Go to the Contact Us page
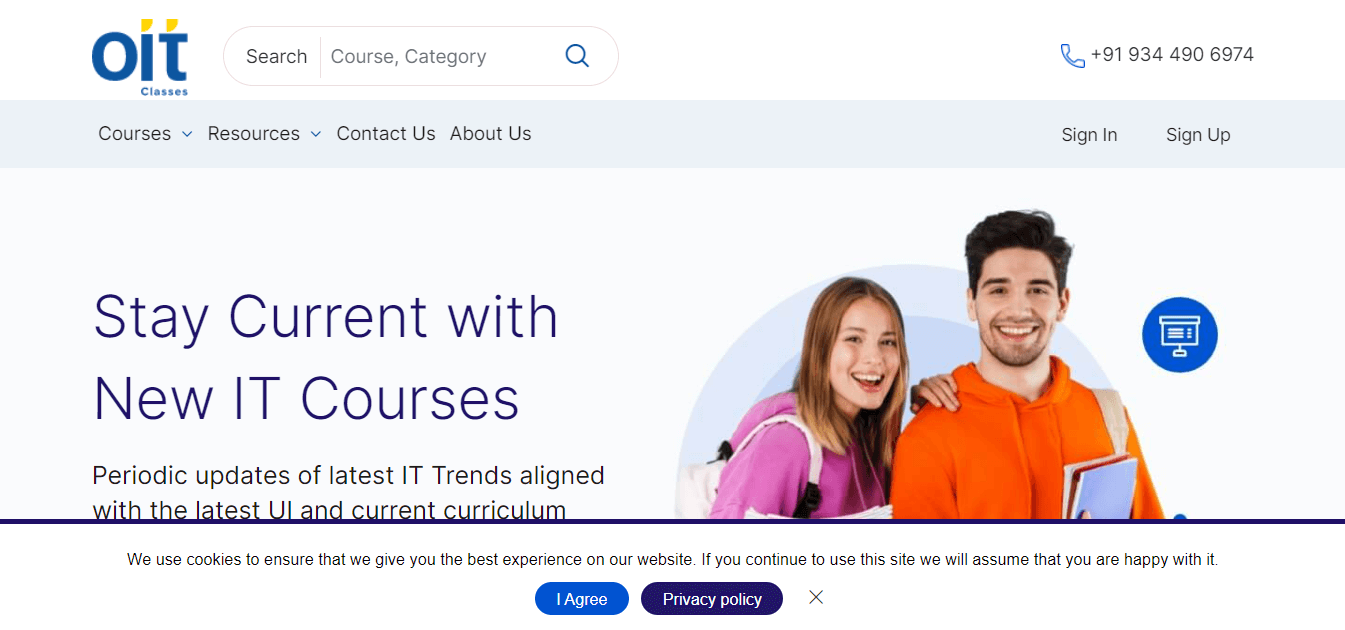Screen dimensions: 1345x630 (x=386, y=134)
